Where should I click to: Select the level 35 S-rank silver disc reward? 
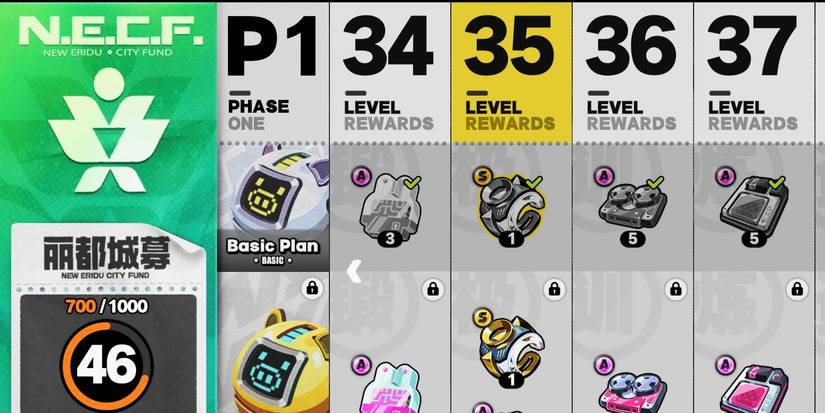[511, 206]
